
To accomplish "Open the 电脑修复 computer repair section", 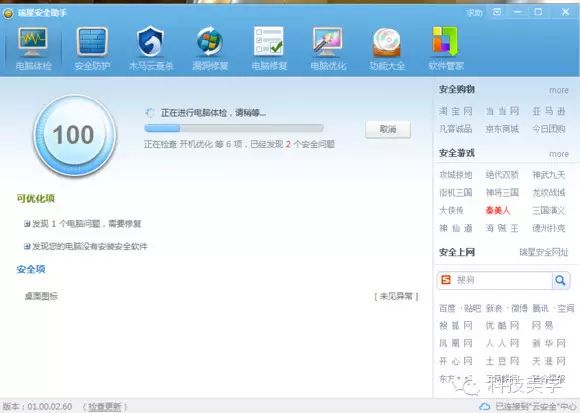I will [269, 49].
